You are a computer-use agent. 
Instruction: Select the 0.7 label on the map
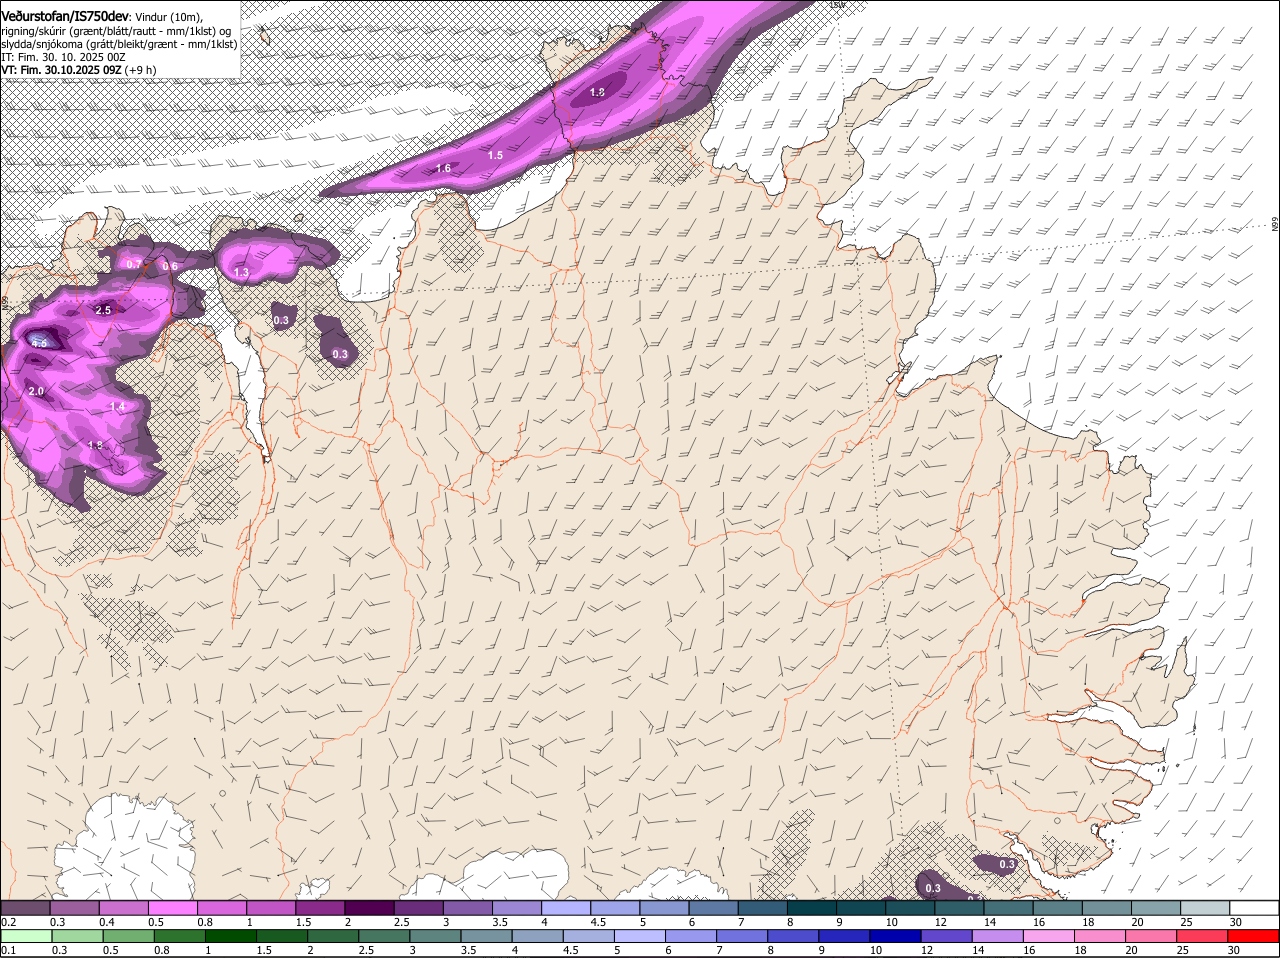click(x=135, y=264)
